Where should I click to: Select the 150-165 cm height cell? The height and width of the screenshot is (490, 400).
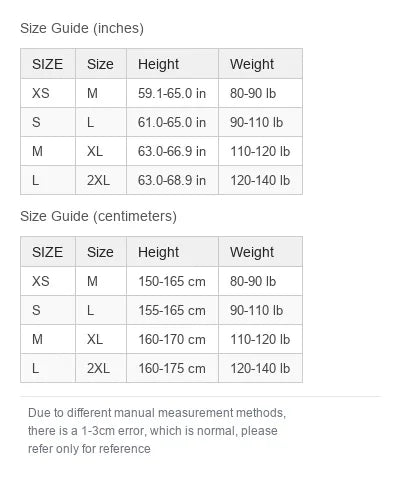coord(172,281)
